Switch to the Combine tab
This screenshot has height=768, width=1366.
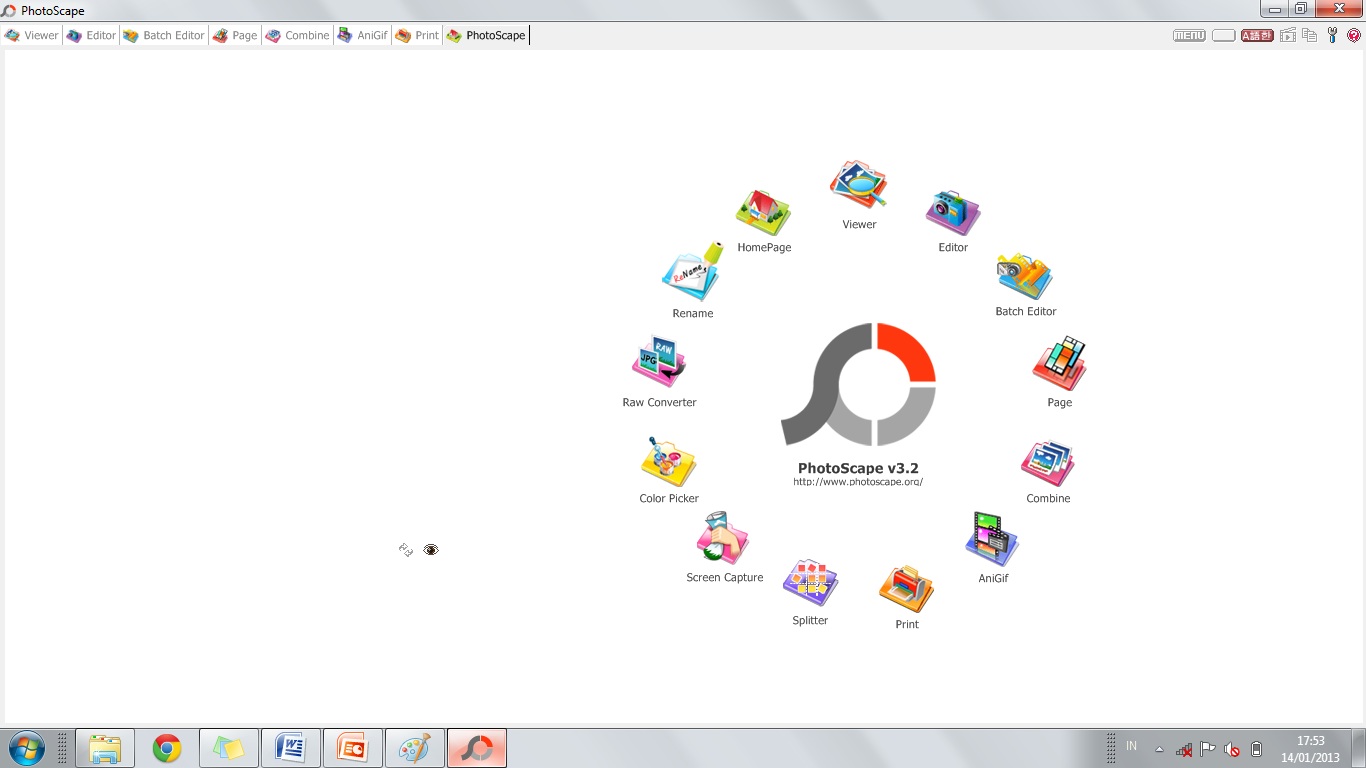tap(298, 35)
